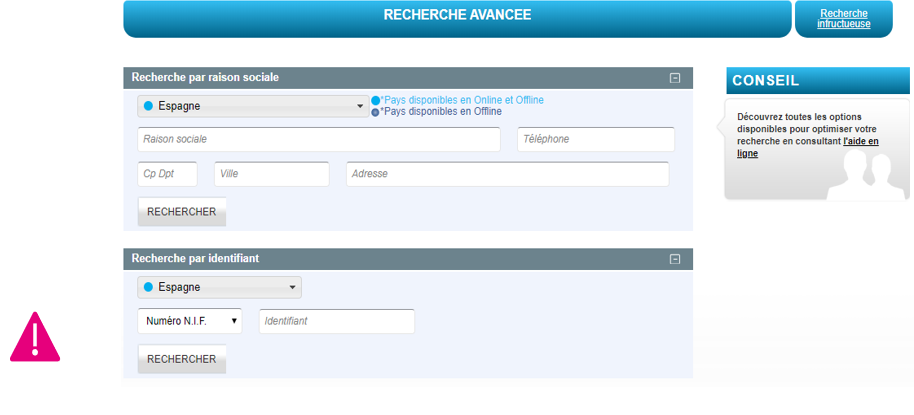Open country dropdown in identifiant search
This screenshot has width=914, height=415.
click(219, 288)
